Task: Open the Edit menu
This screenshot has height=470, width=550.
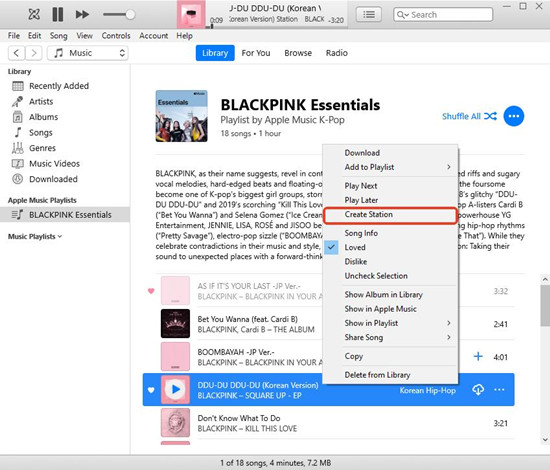Action: [34, 35]
